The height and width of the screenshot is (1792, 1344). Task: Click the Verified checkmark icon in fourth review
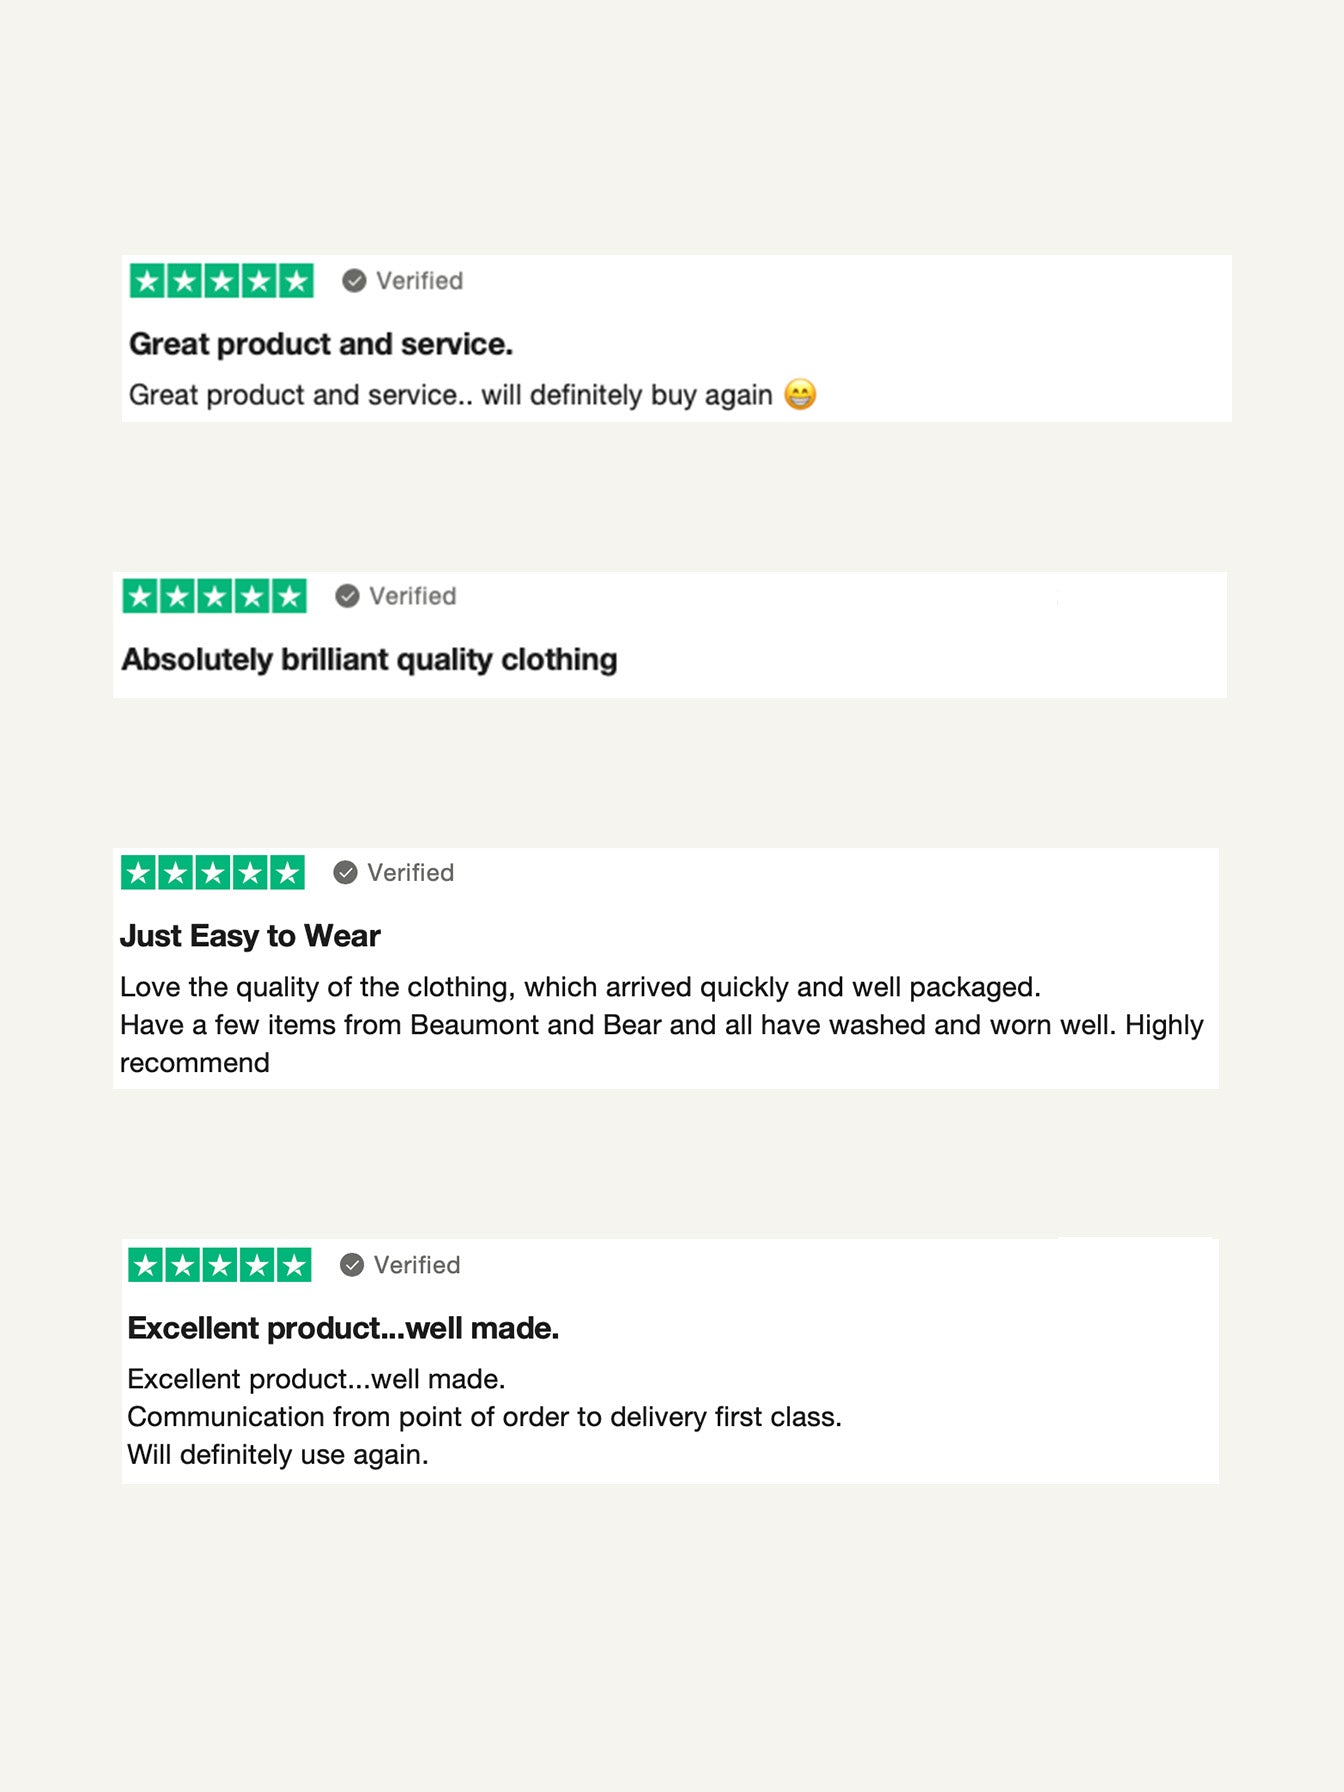coord(352,1265)
